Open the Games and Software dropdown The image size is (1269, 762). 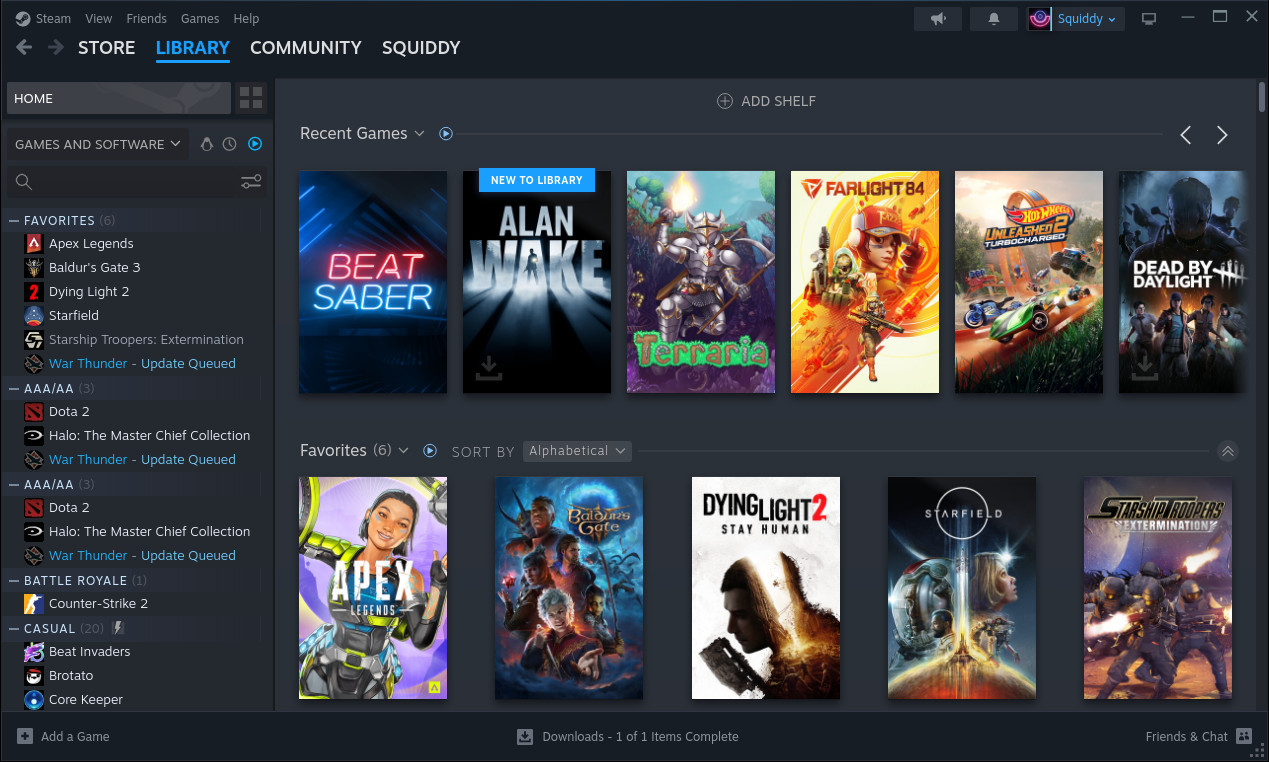97,144
